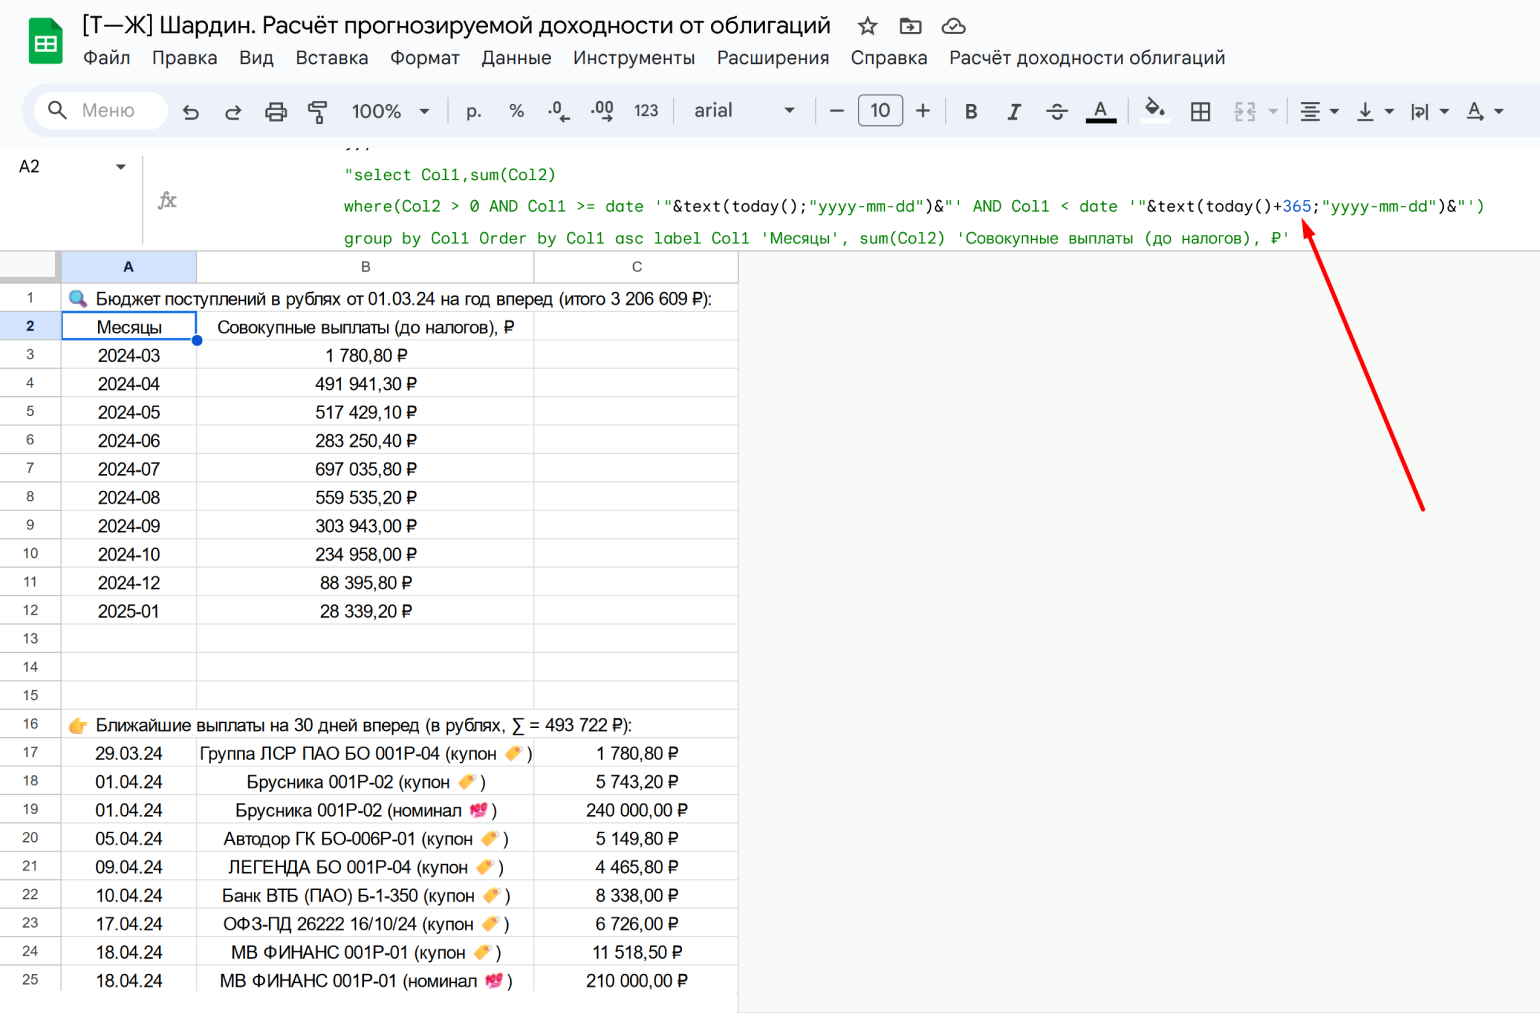Image resolution: width=1540 pixels, height=1013 pixels.
Task: Open the Файл menu
Action: [107, 58]
